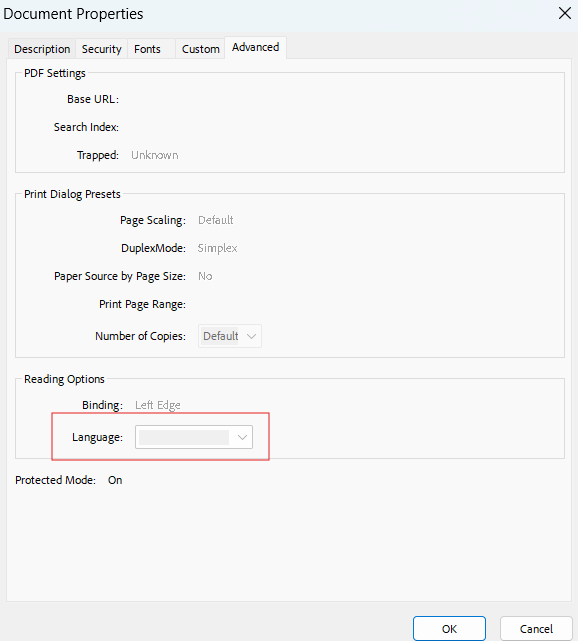Switch to the Description tab
The width and height of the screenshot is (578, 641).
point(42,49)
